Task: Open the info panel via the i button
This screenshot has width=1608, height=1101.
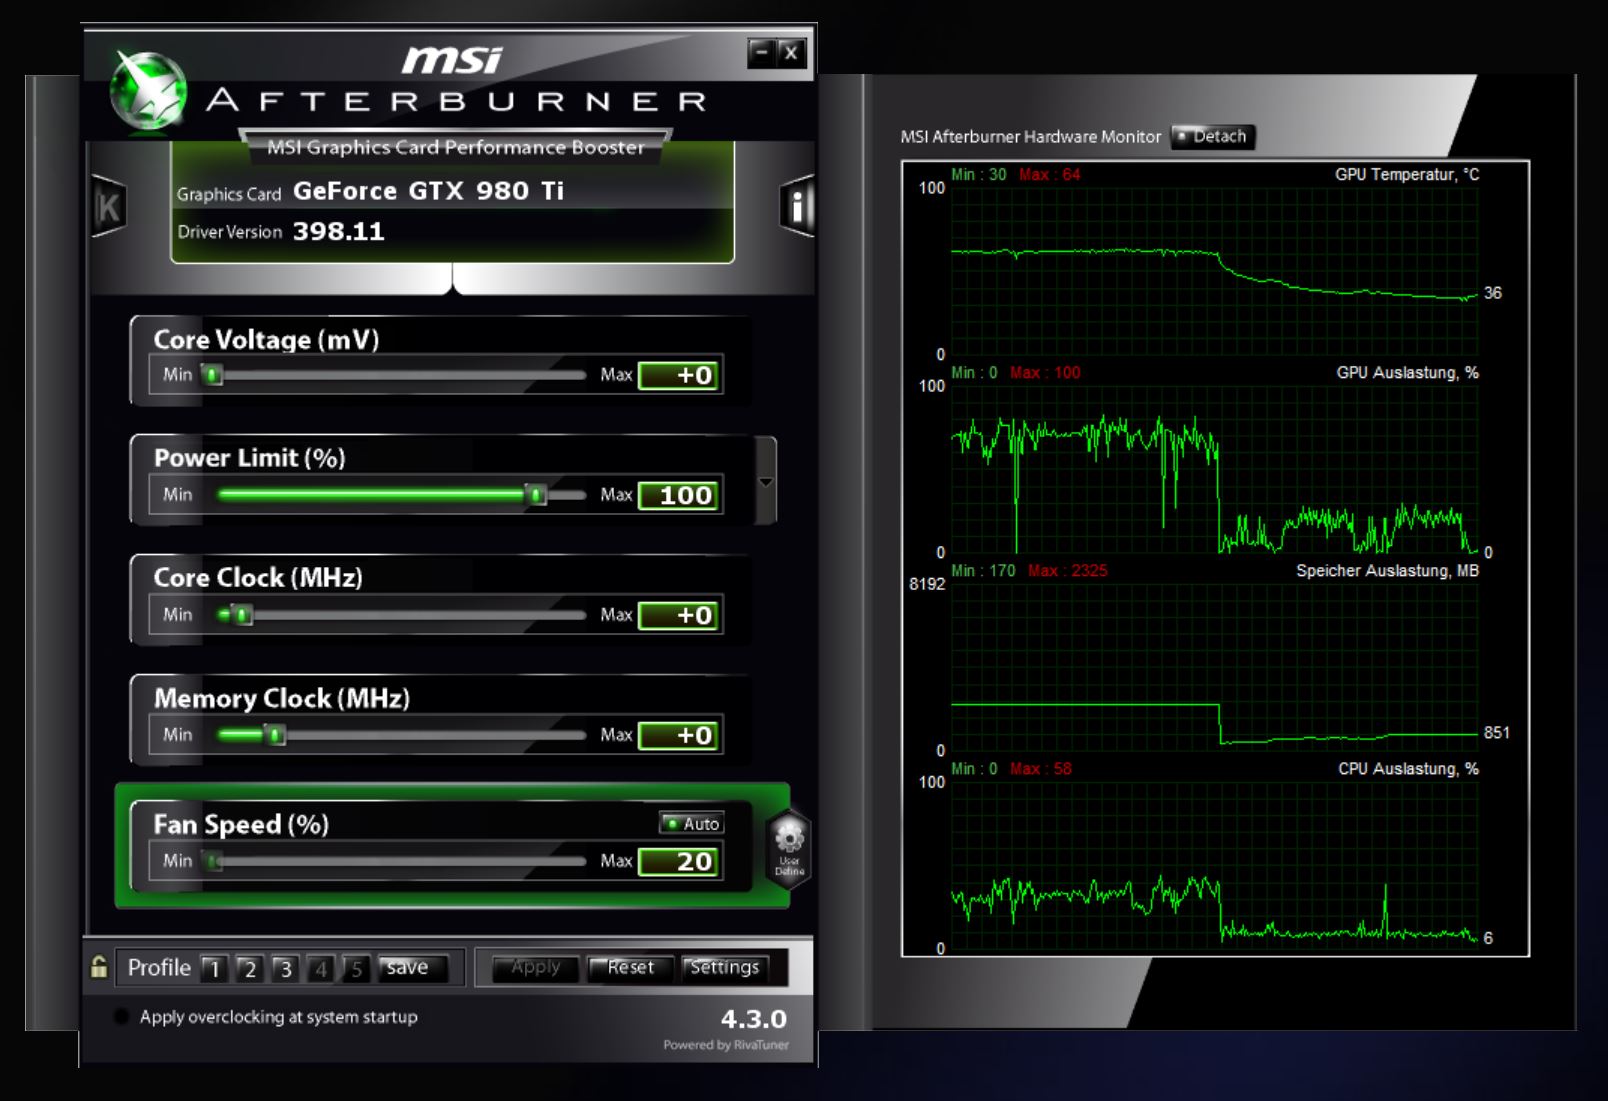Action: 797,206
